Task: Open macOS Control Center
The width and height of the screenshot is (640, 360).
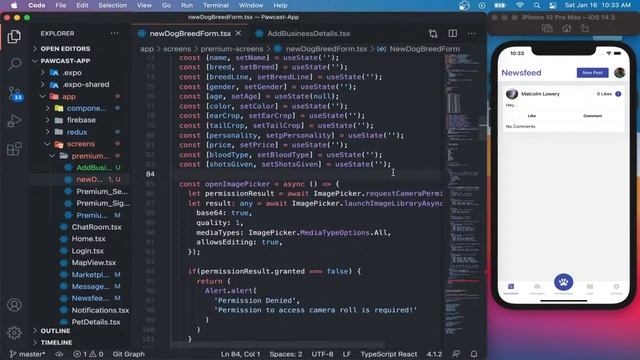Action: click(x=552, y=5)
